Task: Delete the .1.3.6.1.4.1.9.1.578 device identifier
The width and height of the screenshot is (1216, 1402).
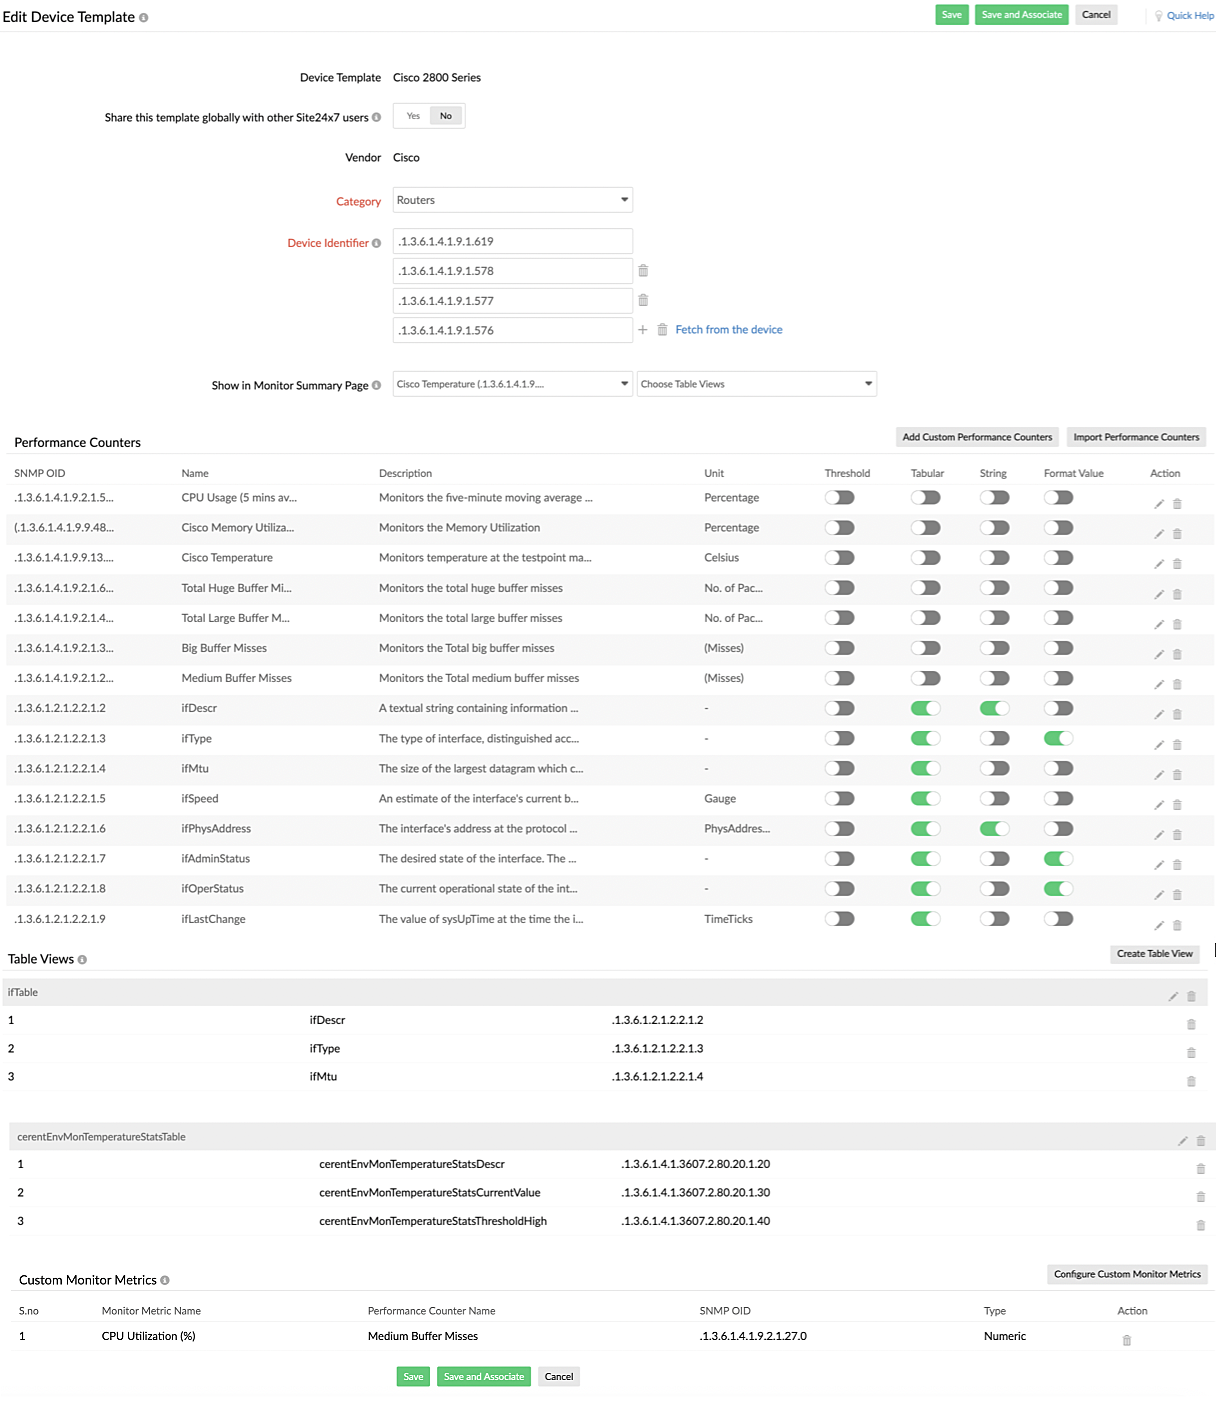Action: [x=643, y=271]
